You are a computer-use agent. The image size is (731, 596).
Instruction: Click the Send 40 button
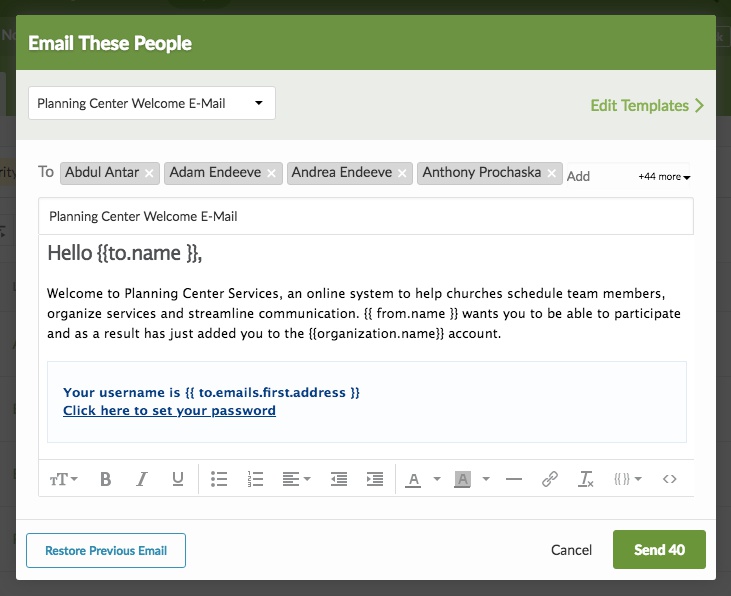click(659, 550)
